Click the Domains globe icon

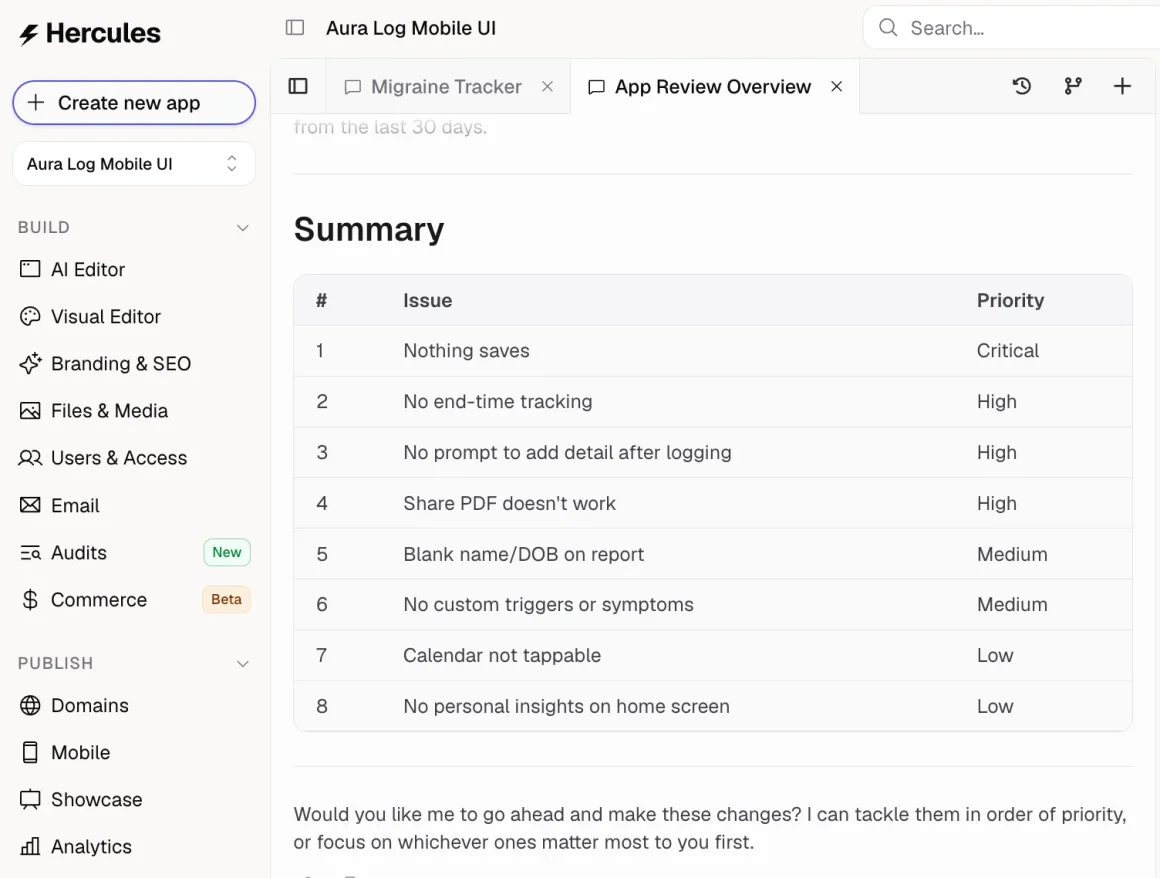pyautogui.click(x=30, y=706)
